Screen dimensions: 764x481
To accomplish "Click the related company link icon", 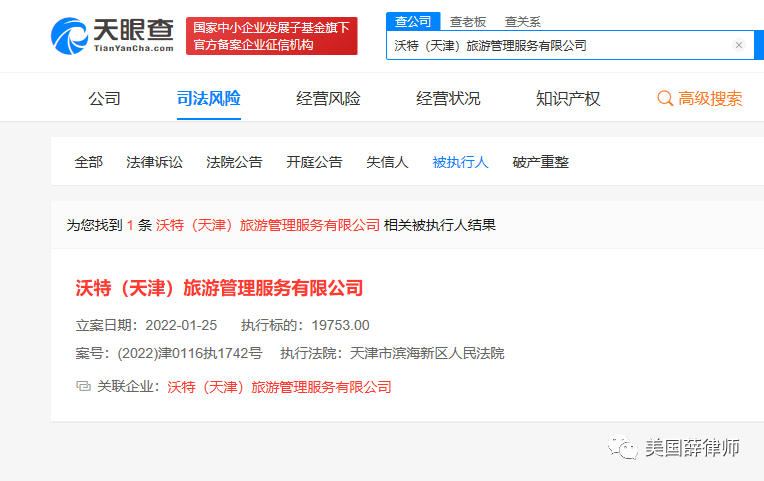I will pyautogui.click(x=83, y=386).
